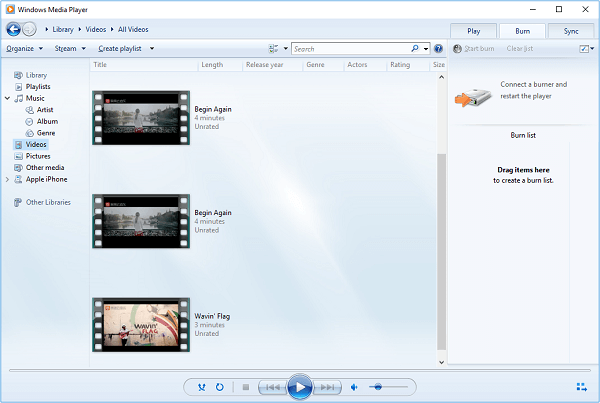Expand the View options dropdown arrow
The height and width of the screenshot is (403, 600).
[x=285, y=49]
